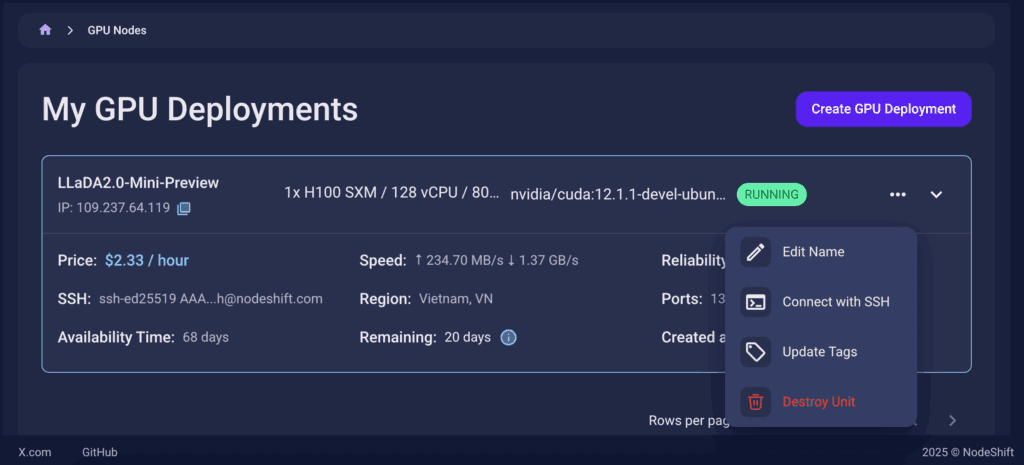Click the 1x H100 SXM hardware spec
This screenshot has height=465, width=1024.
(x=391, y=194)
